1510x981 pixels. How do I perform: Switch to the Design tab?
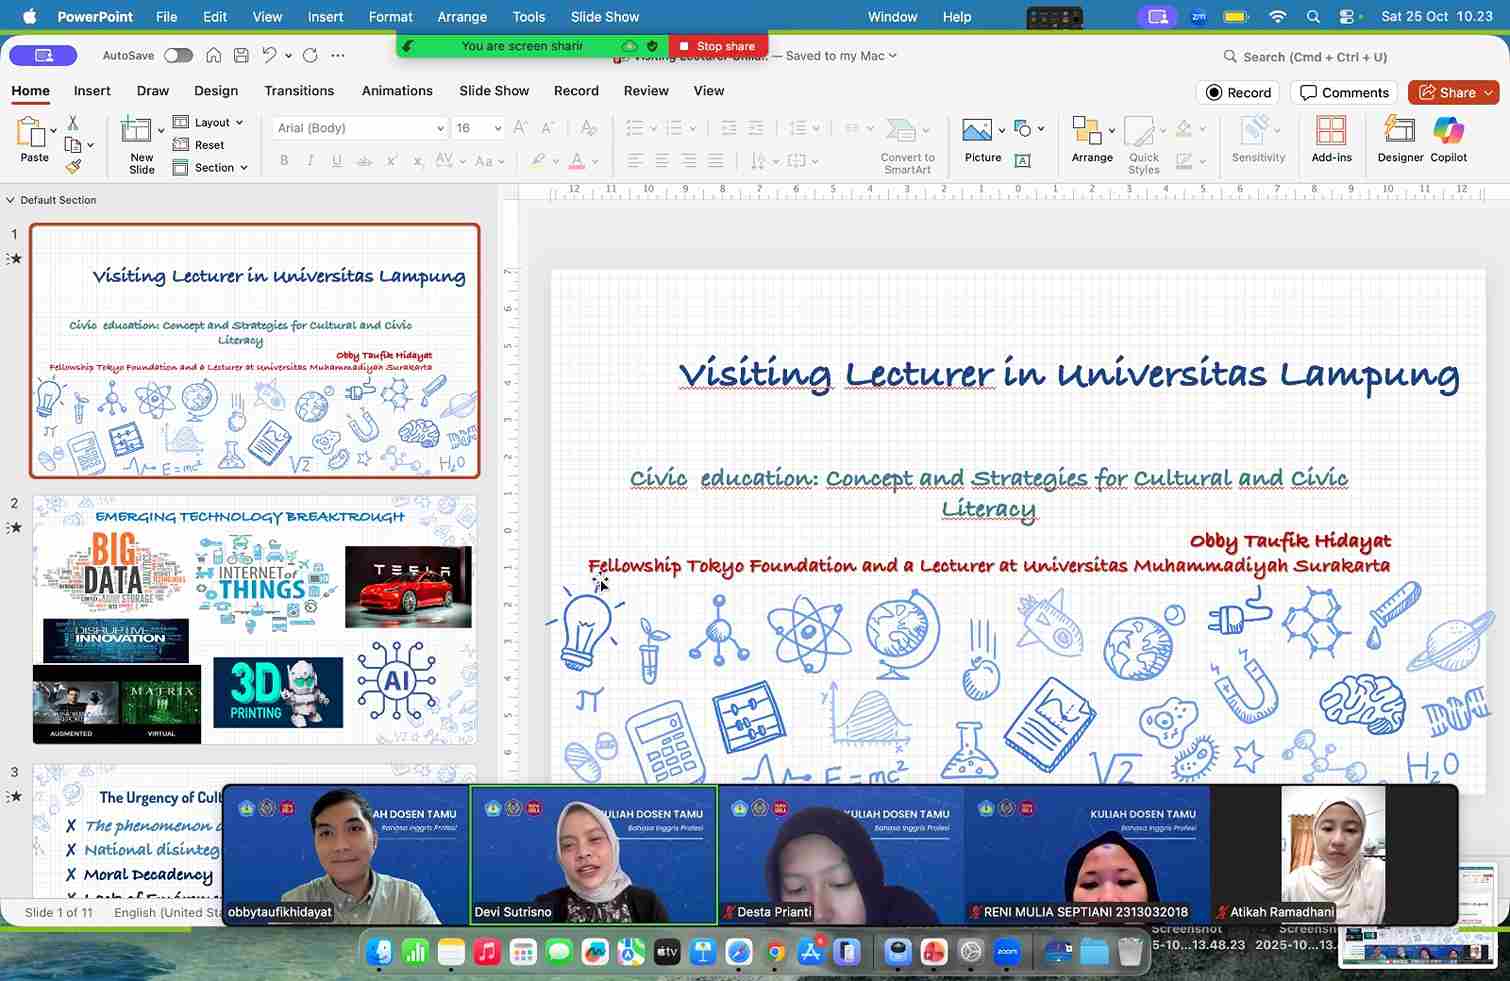216,91
